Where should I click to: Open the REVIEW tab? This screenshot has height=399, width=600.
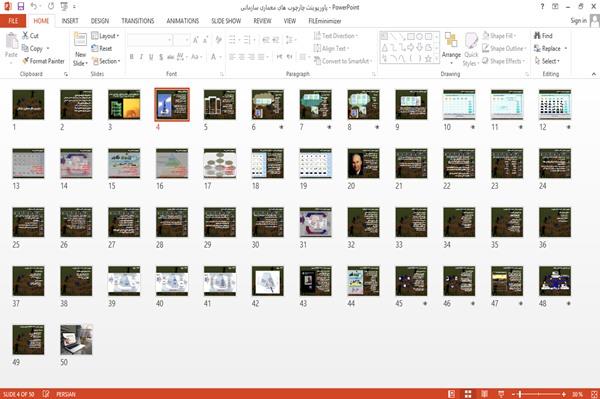click(x=262, y=21)
